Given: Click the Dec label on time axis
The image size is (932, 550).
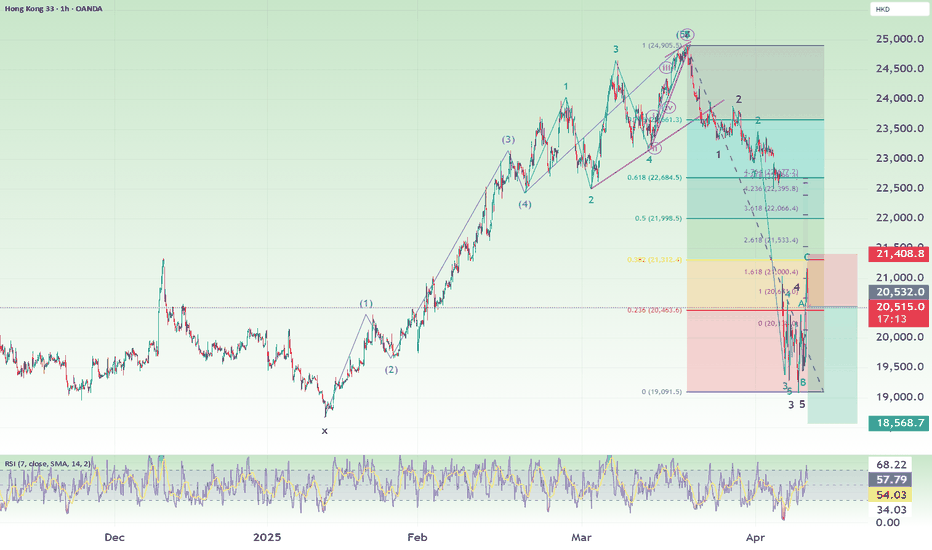Looking at the screenshot, I should click(x=114, y=538).
